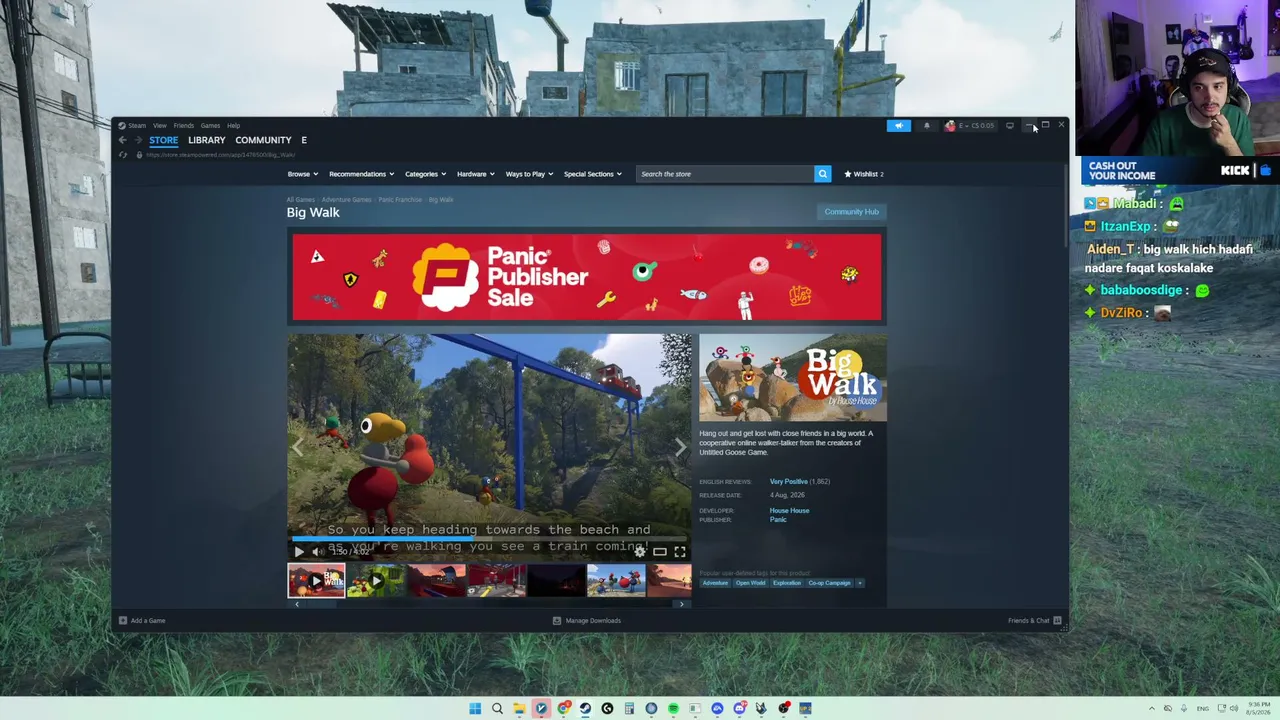Viewport: 1280px width, 720px height.
Task: Open Spotify from the taskbar
Action: coord(673,709)
